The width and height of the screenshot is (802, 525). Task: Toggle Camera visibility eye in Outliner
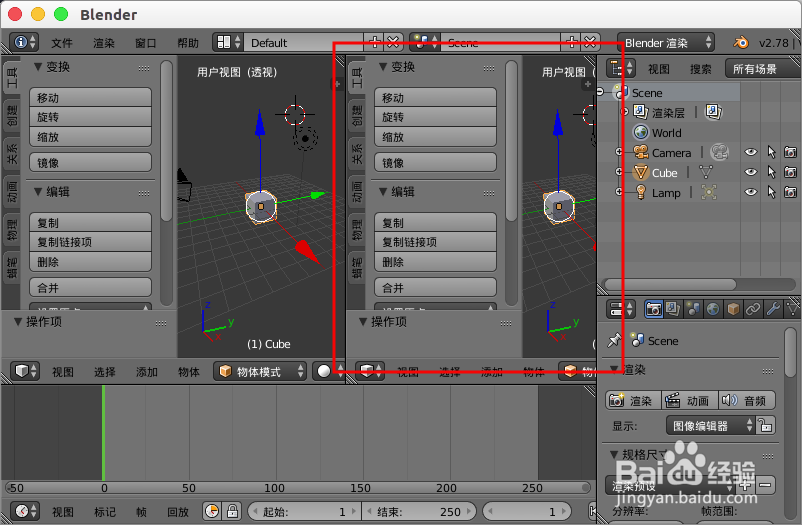pyautogui.click(x=750, y=152)
